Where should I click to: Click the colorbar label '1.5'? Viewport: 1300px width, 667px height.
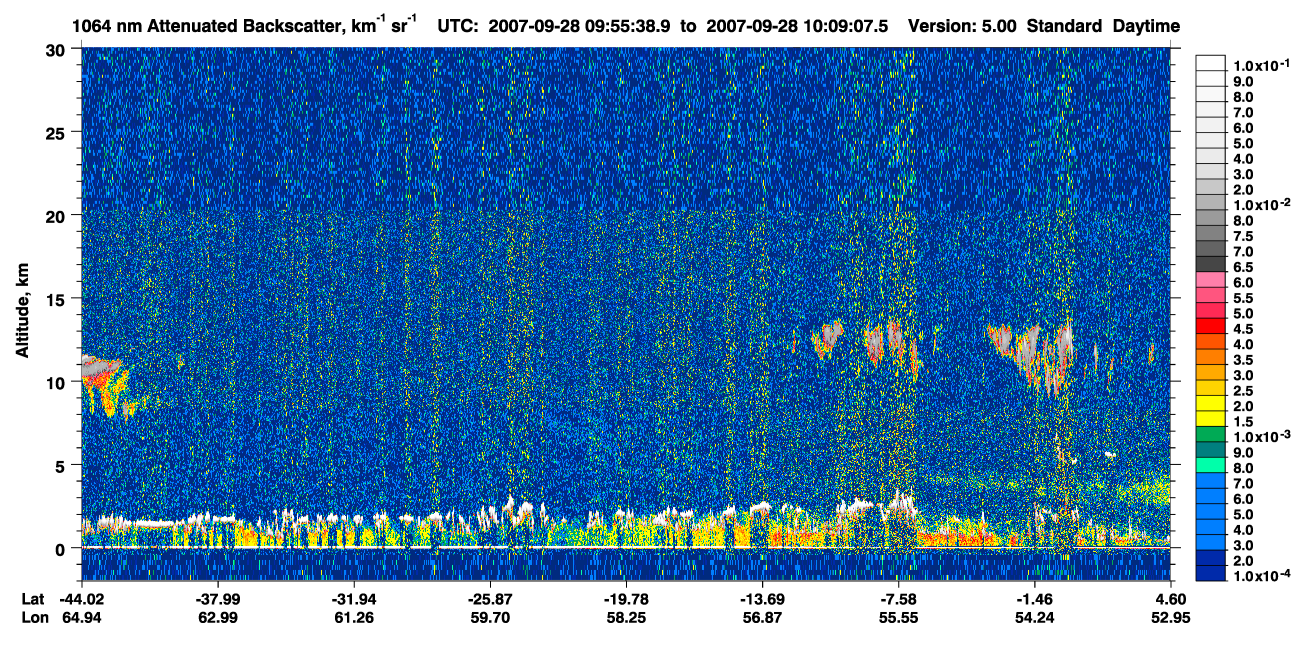(x=1244, y=421)
